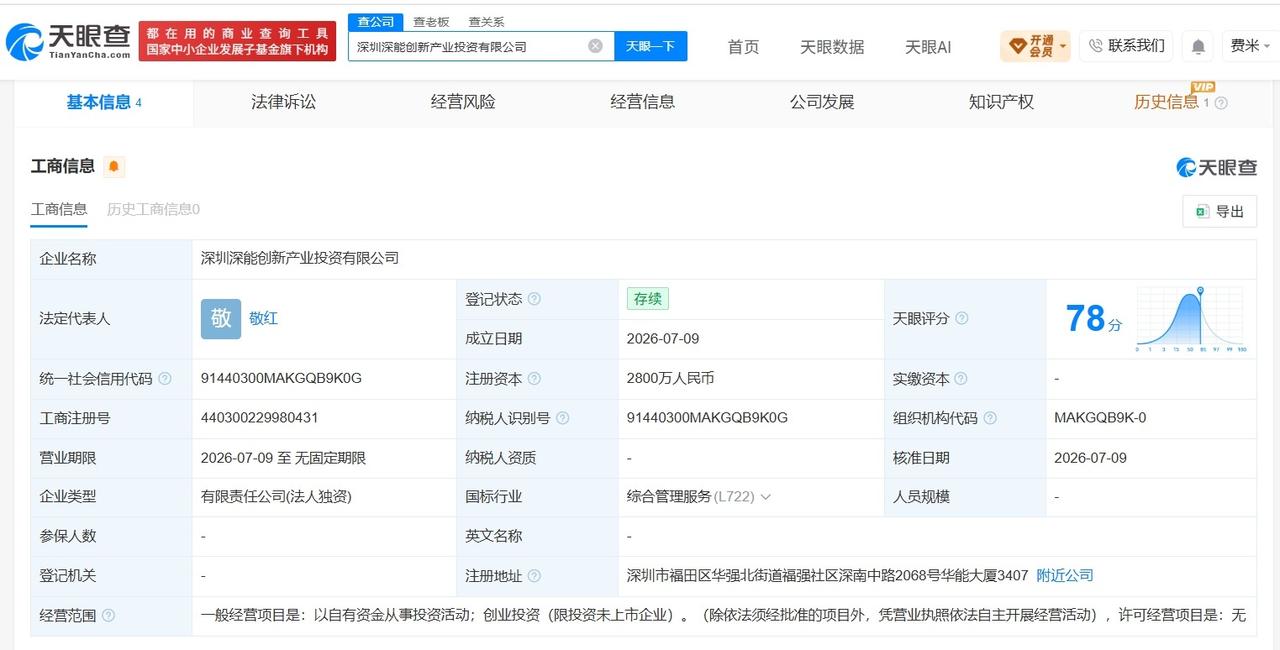
Task: Select registration number 440300229980431
Action: pos(260,418)
